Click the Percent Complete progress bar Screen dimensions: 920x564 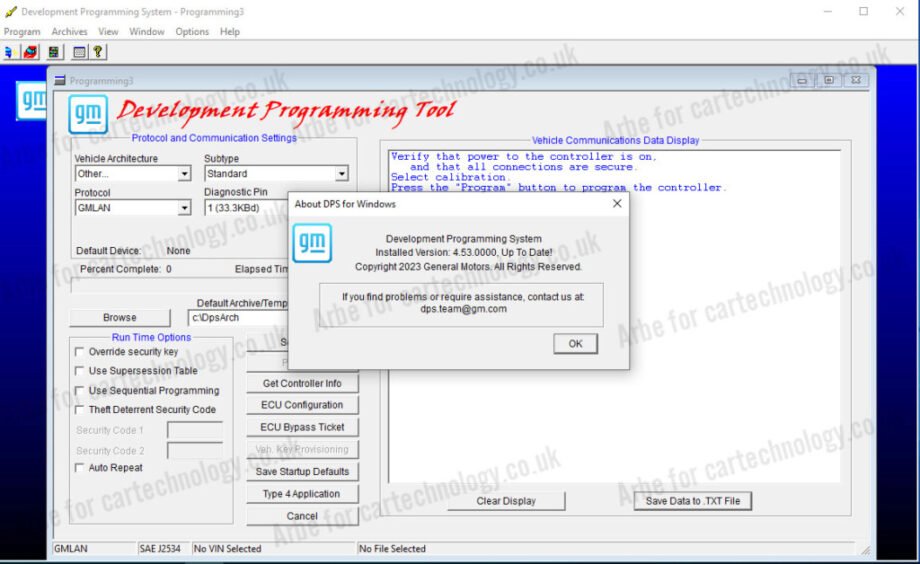179,286
